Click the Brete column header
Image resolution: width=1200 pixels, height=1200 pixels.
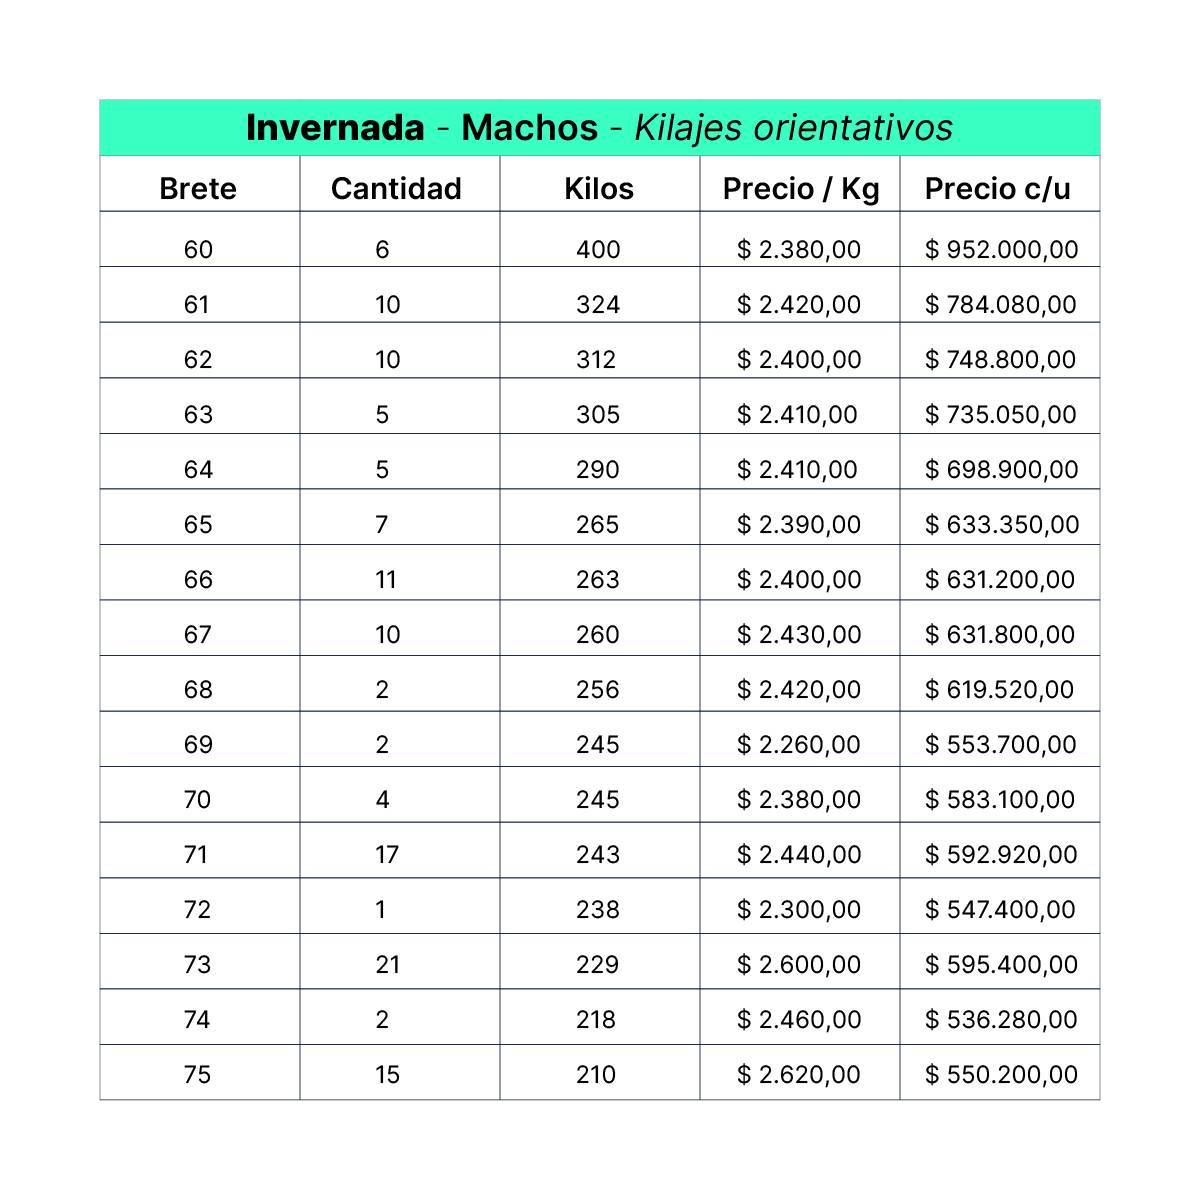(198, 188)
